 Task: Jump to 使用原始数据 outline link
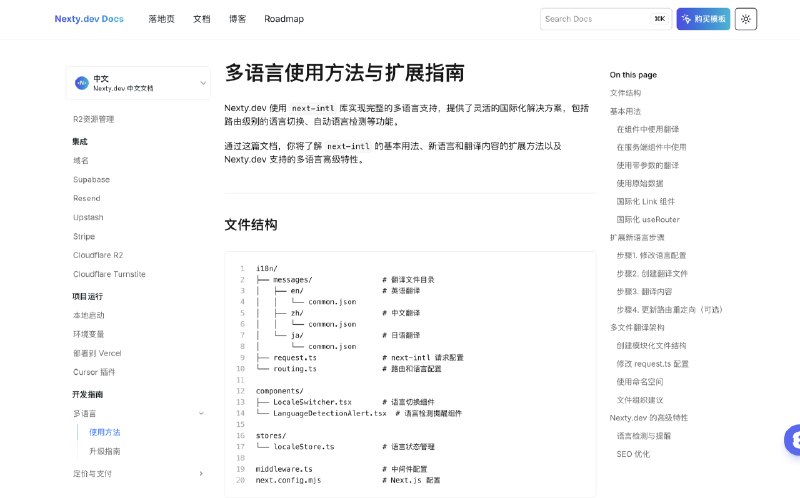click(x=640, y=183)
